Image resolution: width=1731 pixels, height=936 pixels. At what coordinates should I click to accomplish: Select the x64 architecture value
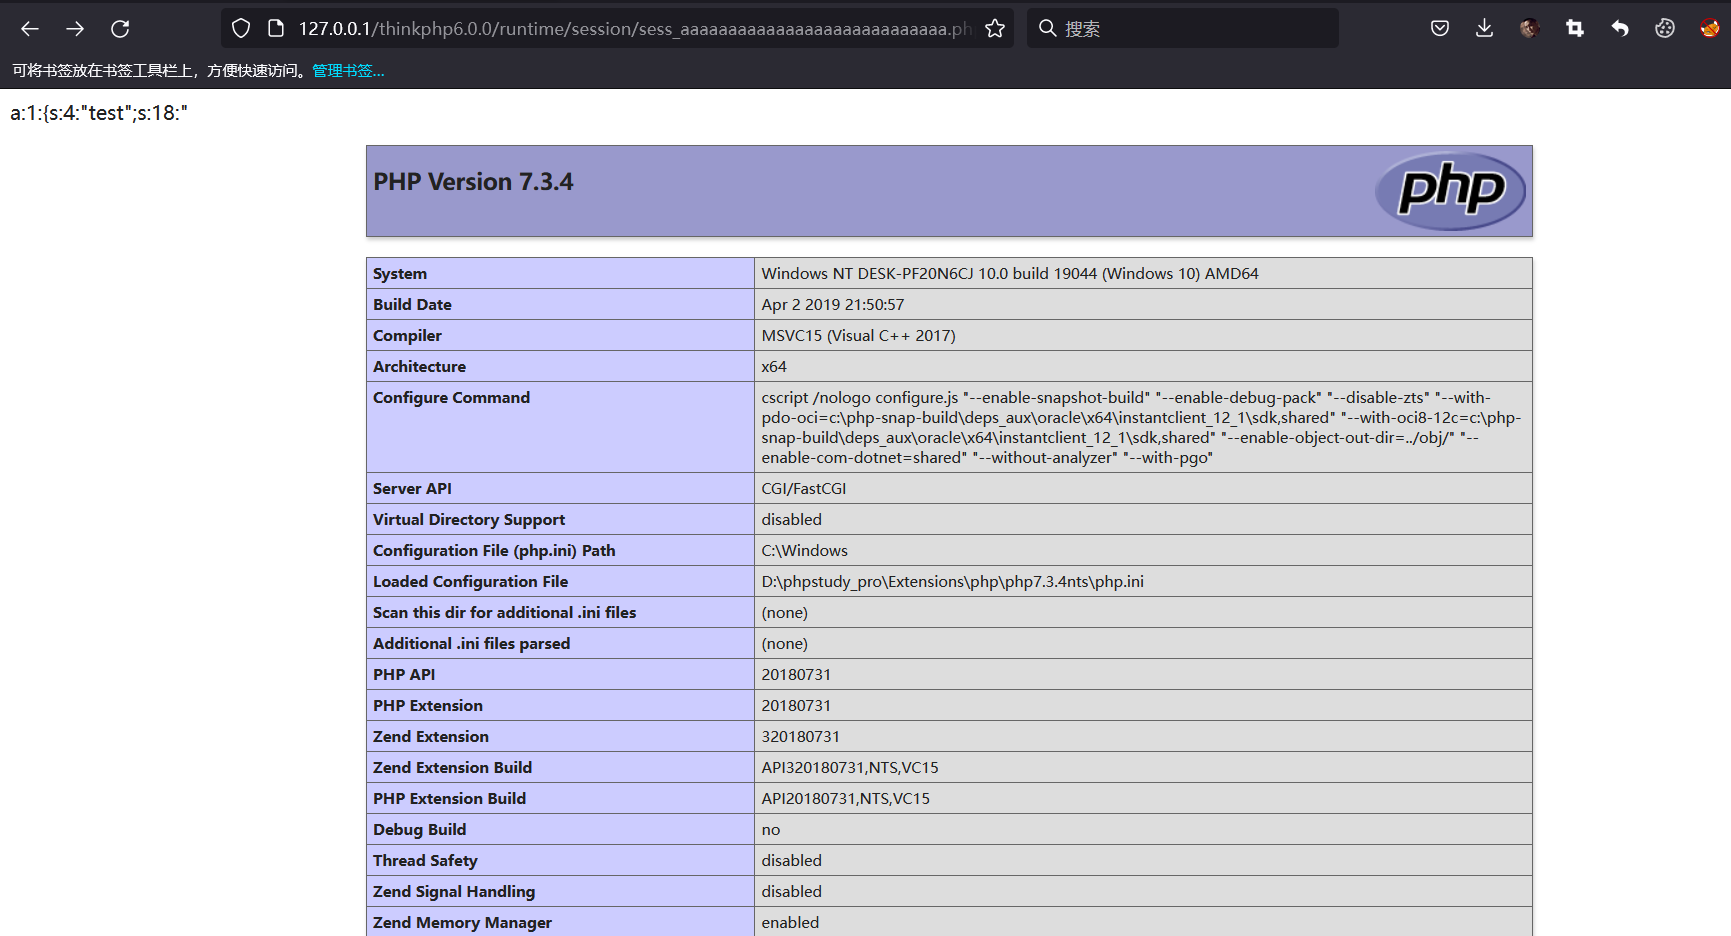774,367
